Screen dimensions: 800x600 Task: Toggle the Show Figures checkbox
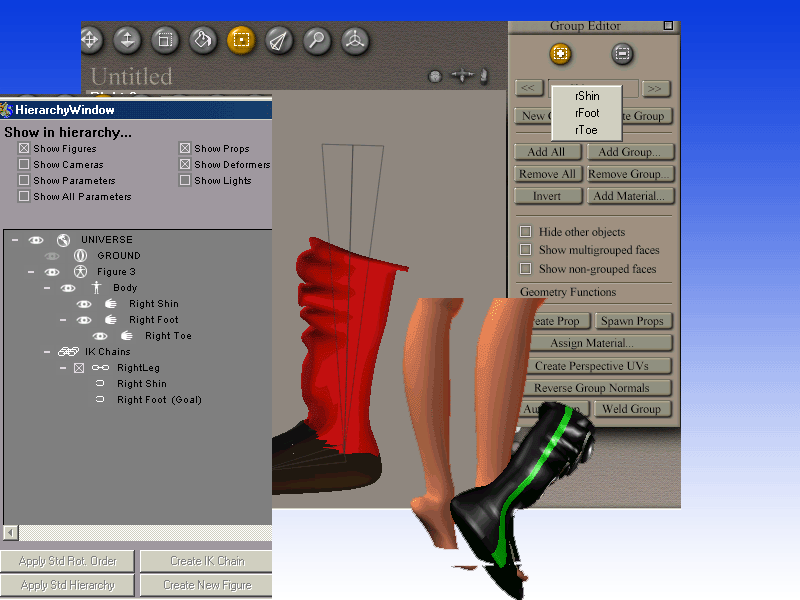tap(24, 149)
